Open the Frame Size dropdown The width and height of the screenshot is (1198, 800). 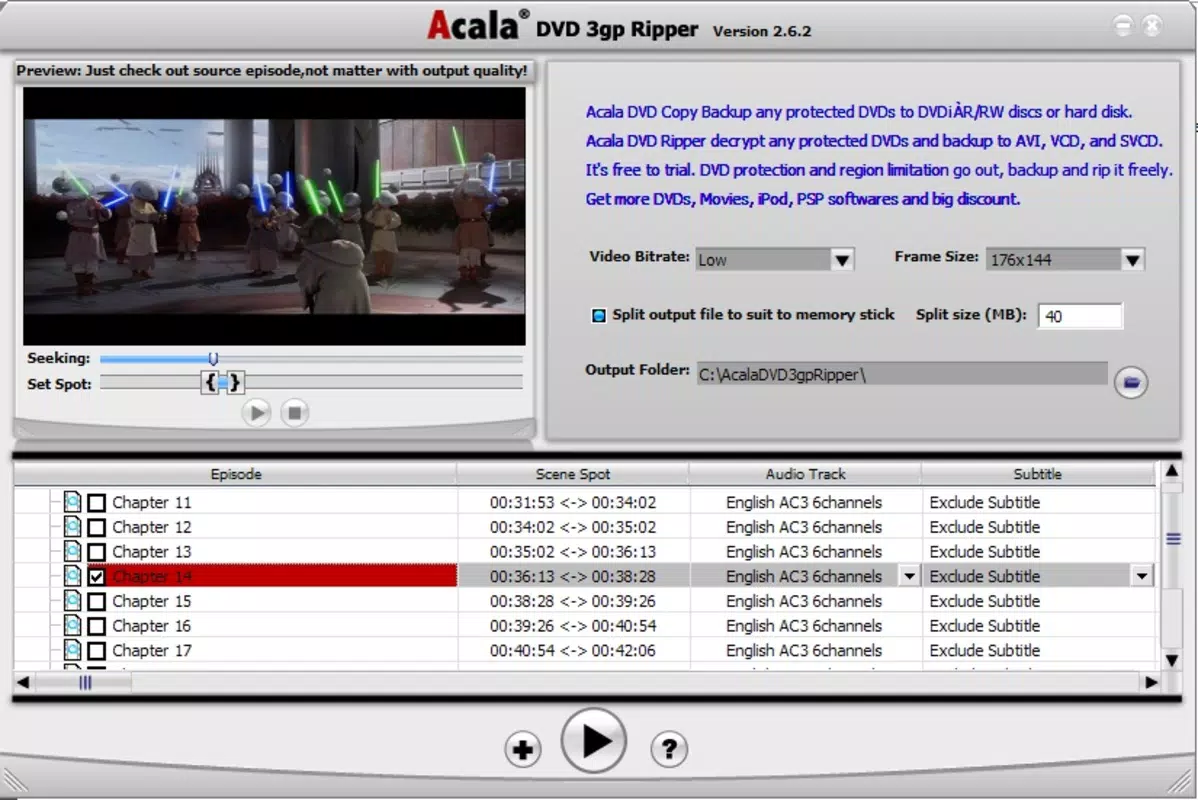pyautogui.click(x=1132, y=260)
